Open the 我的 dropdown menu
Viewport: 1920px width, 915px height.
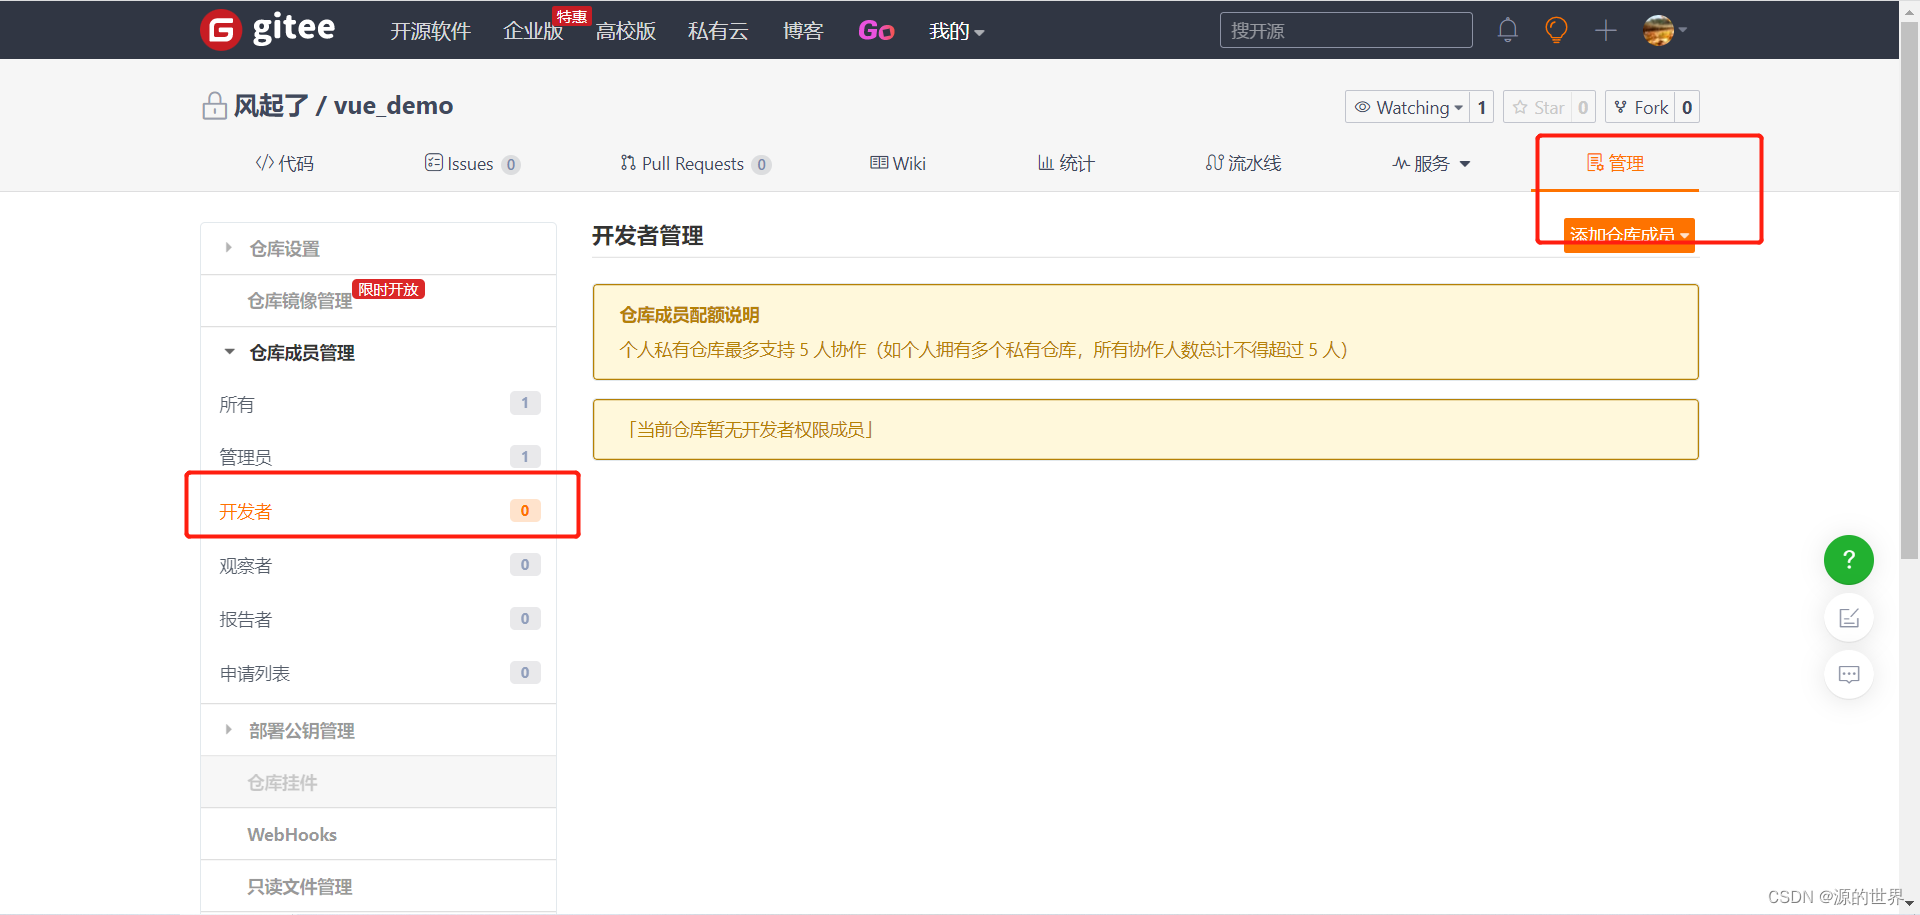pos(956,31)
